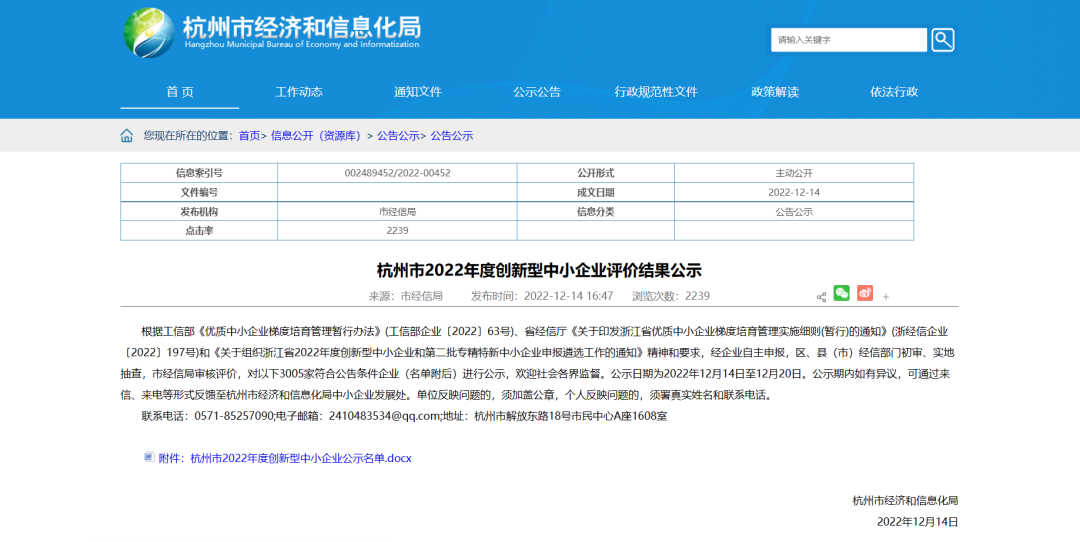Screen dimensions: 1080x542
Task: Click the plus more-share icon
Action: pyautogui.click(x=886, y=297)
